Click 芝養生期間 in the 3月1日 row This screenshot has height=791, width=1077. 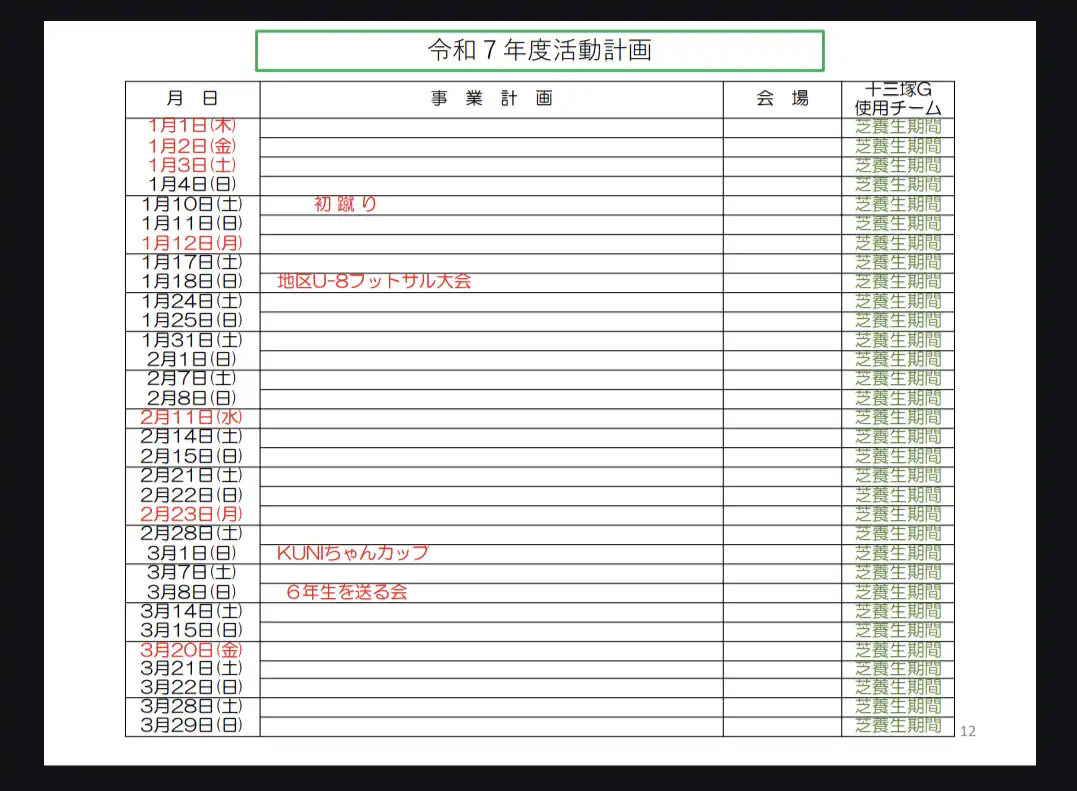(x=898, y=553)
